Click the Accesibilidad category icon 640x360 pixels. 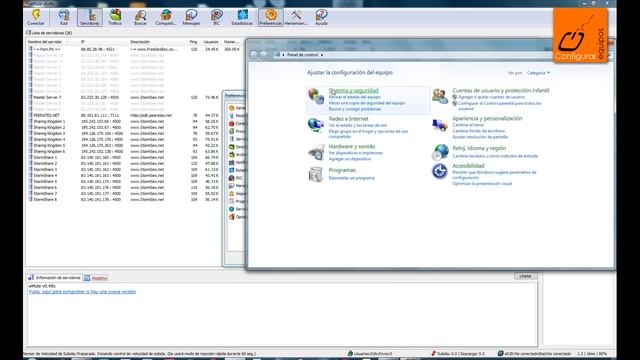[440, 171]
